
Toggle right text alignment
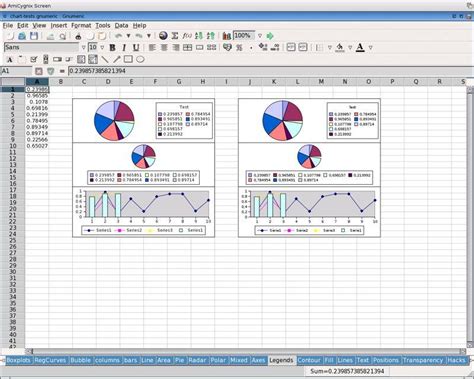tap(176, 48)
